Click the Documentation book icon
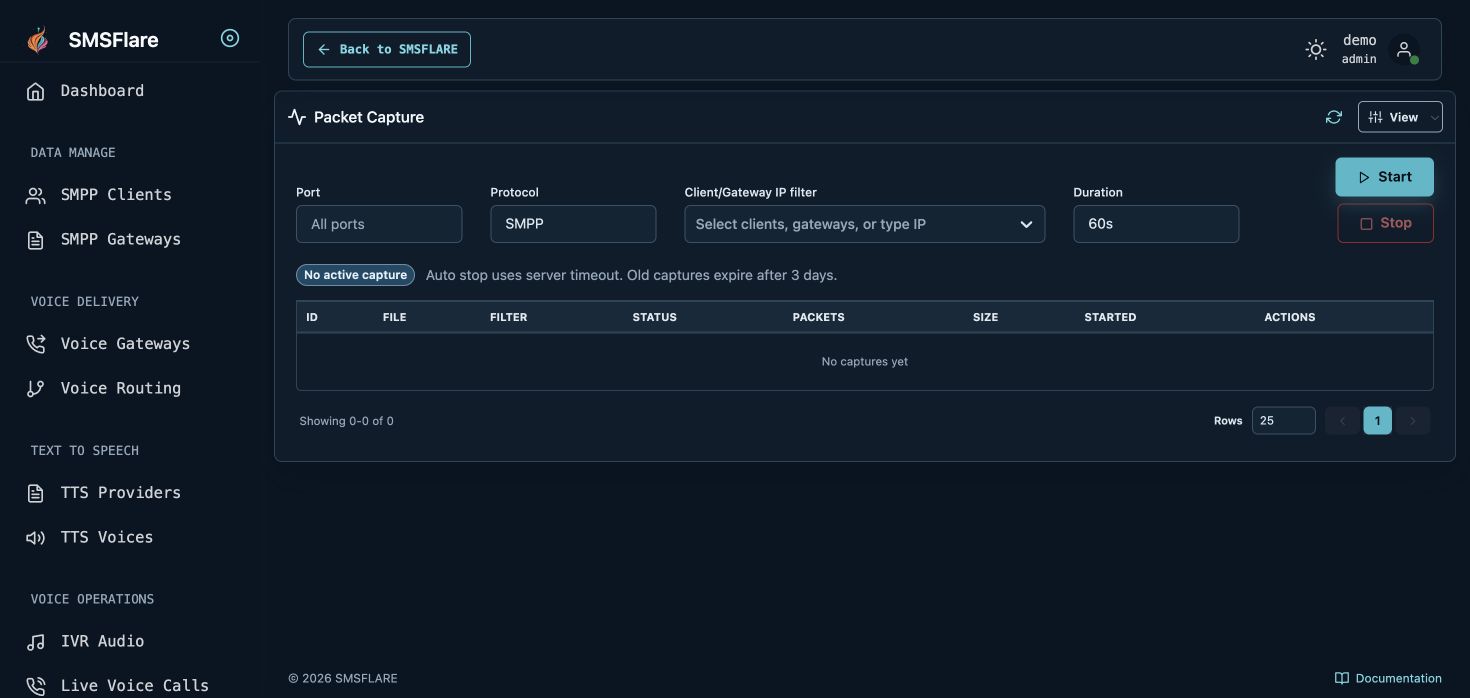This screenshot has width=1470, height=698. click(1342, 678)
